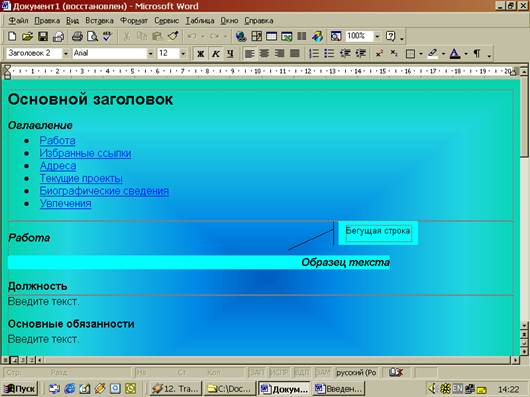The width and height of the screenshot is (530, 397).
Task: Open the 100% zoom dropdown
Action: [377, 36]
